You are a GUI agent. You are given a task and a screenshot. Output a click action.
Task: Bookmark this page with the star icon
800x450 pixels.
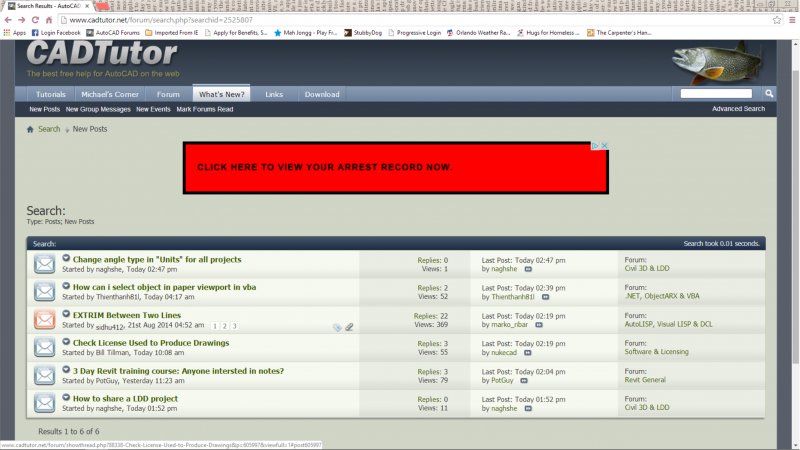click(777, 20)
